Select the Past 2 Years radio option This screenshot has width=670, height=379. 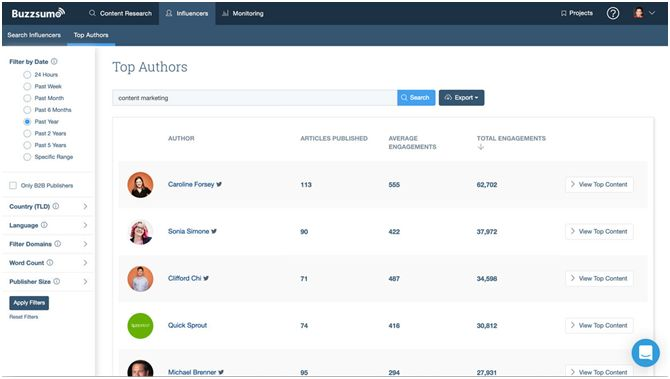coord(27,134)
